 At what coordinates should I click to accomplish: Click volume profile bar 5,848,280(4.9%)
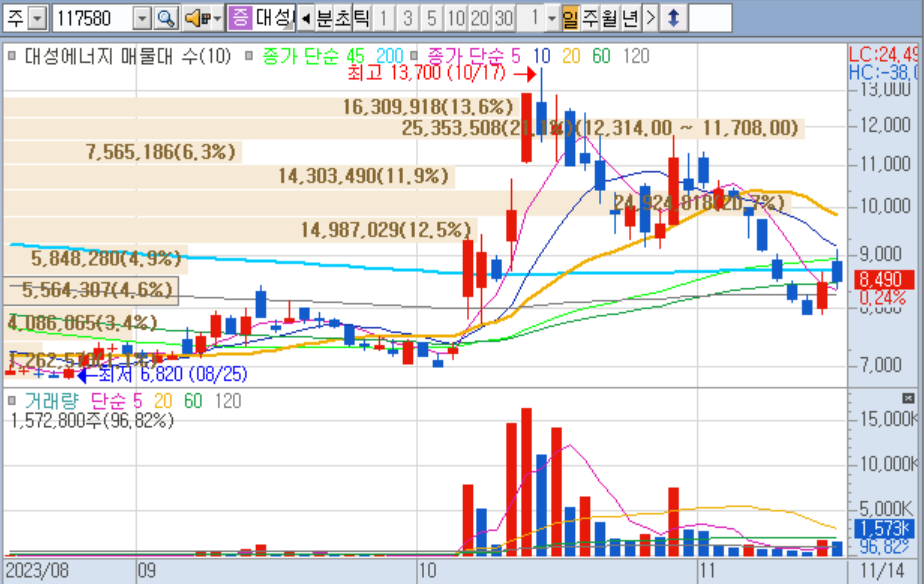95,259
